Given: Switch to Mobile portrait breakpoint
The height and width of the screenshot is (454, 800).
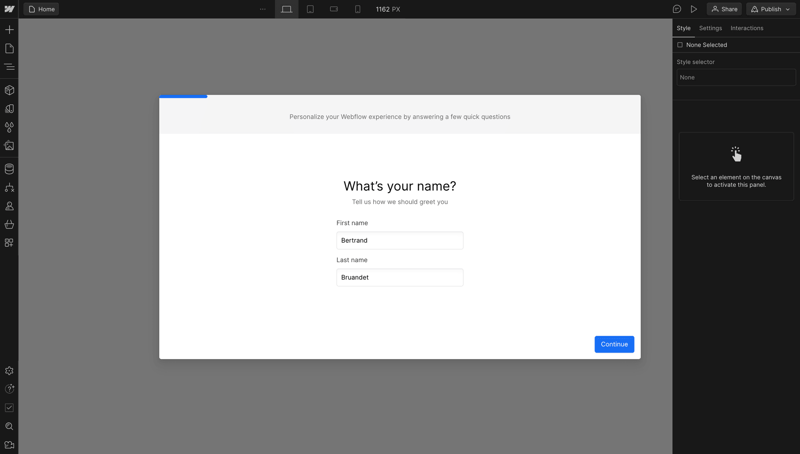Looking at the screenshot, I should pyautogui.click(x=358, y=9).
